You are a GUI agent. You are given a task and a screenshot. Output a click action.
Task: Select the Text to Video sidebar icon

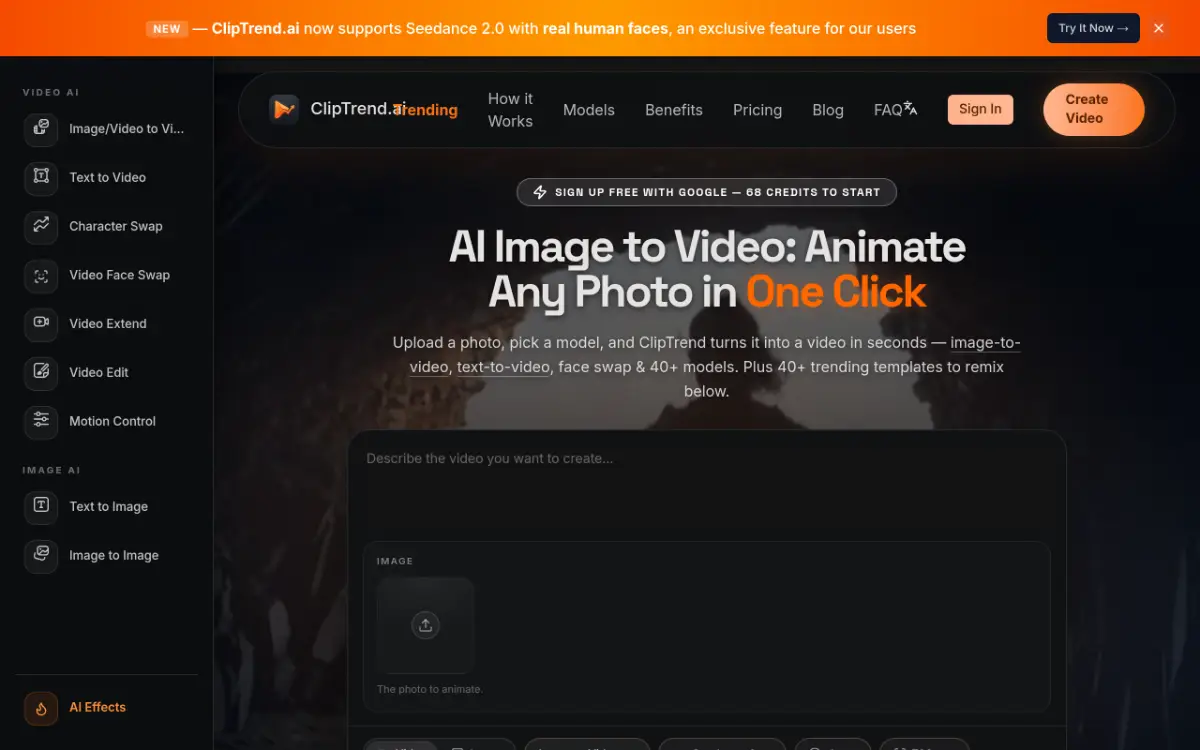[x=41, y=177]
